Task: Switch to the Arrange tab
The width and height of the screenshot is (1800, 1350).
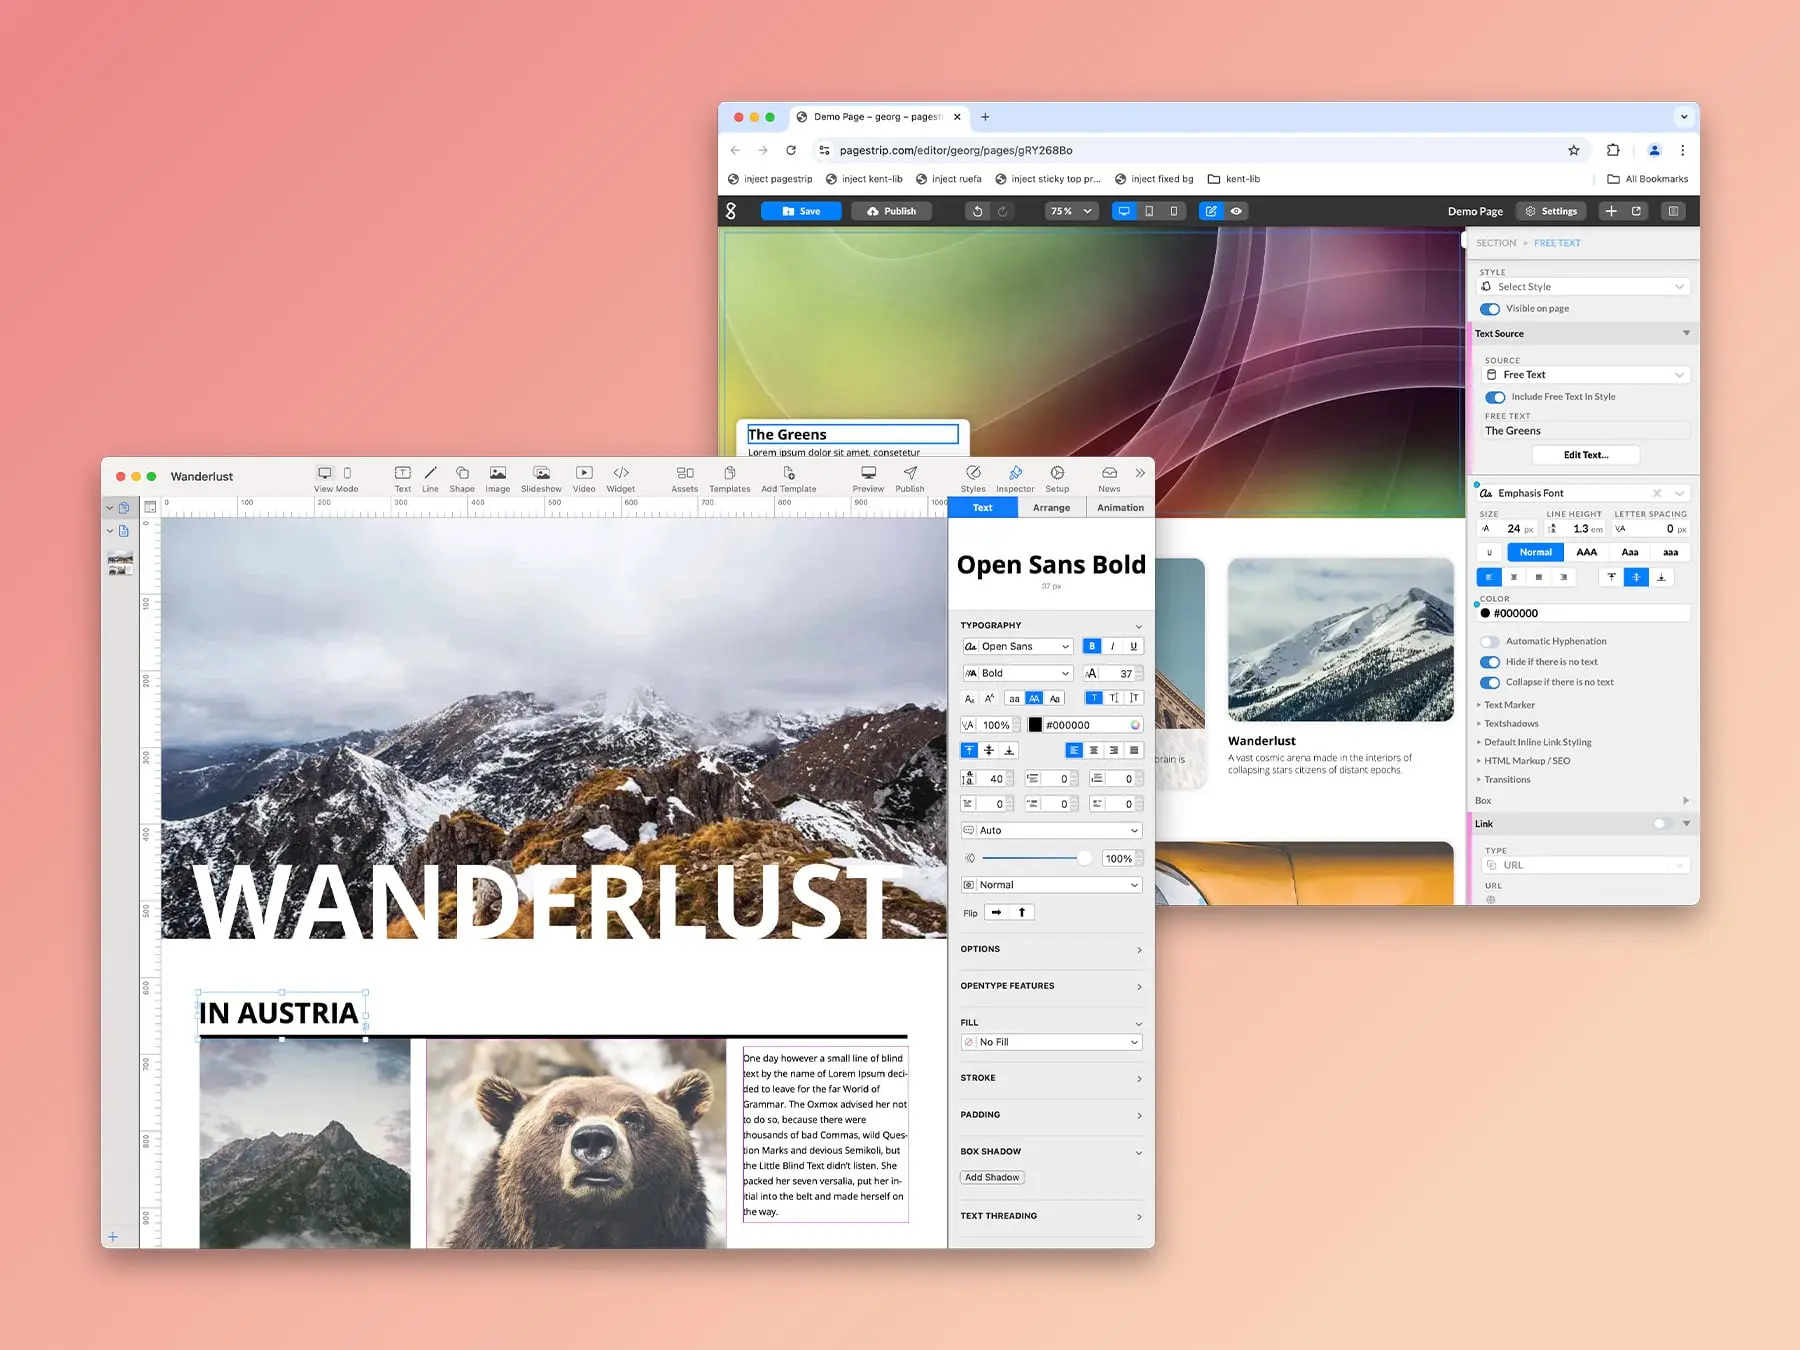Action: 1051,508
